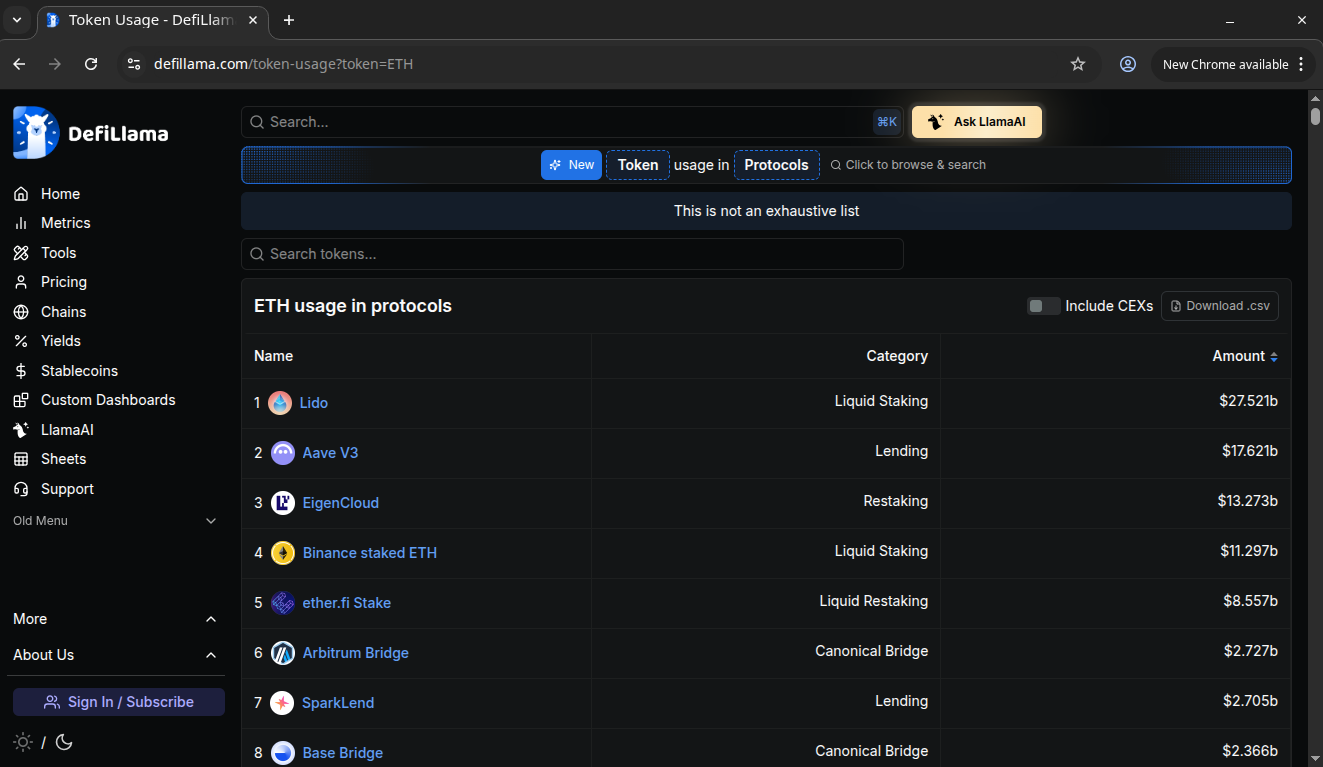Switch to light theme via the sun icon

coord(22,742)
